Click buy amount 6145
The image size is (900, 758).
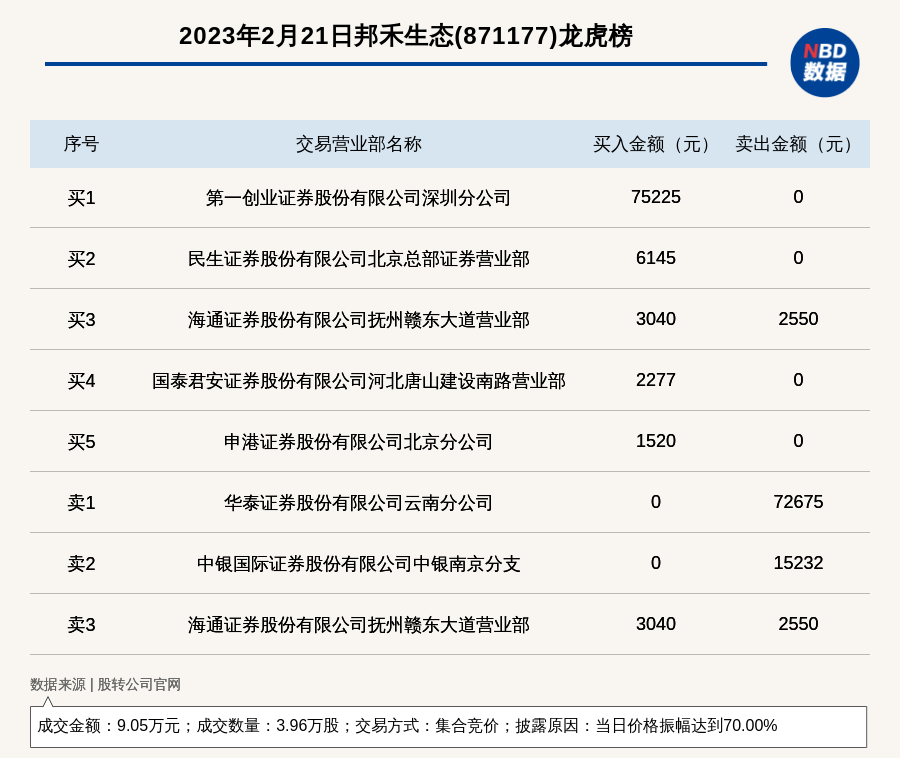pos(655,258)
